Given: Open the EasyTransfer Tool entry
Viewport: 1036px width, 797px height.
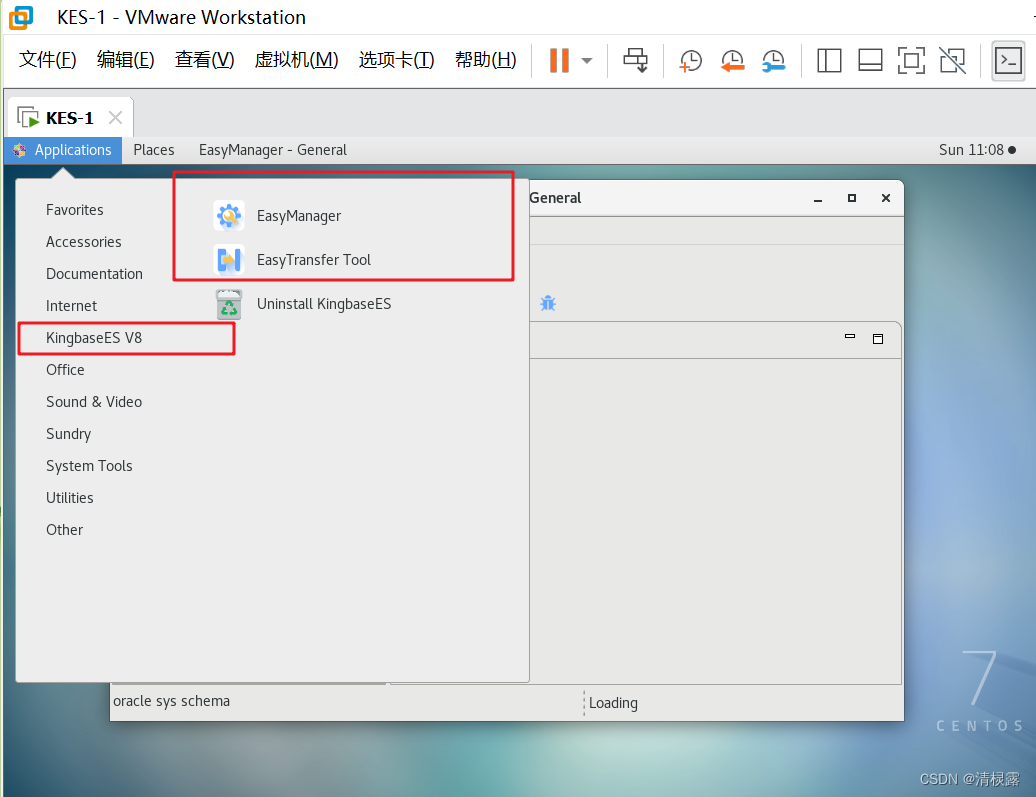Looking at the screenshot, I should [292, 260].
